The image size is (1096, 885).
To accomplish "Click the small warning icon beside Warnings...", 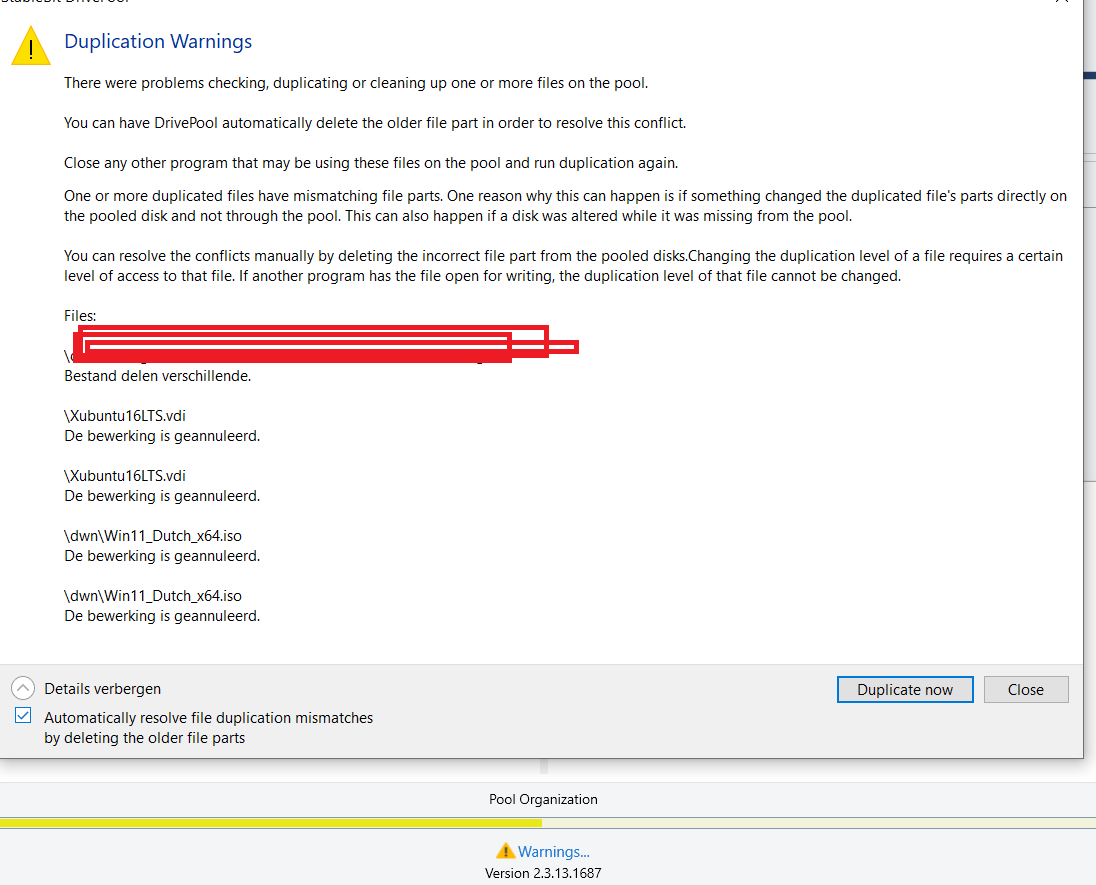I will click(505, 851).
